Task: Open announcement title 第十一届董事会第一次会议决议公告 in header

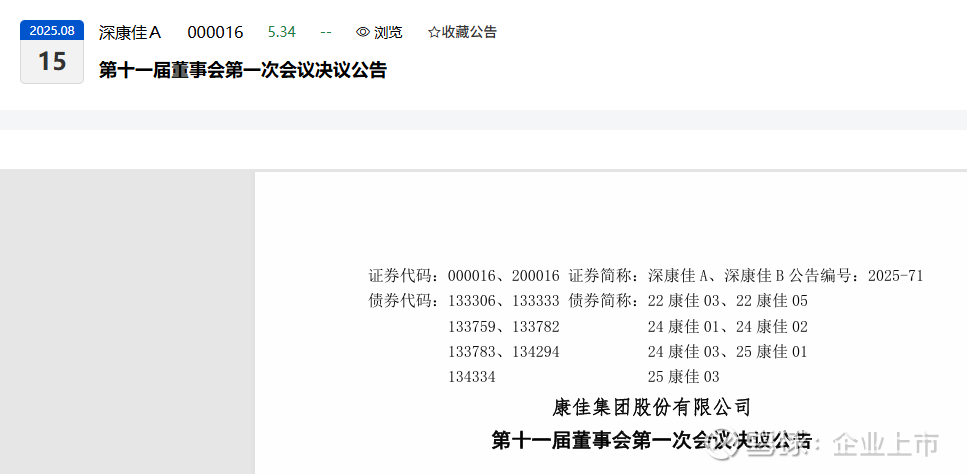Action: [x=243, y=70]
